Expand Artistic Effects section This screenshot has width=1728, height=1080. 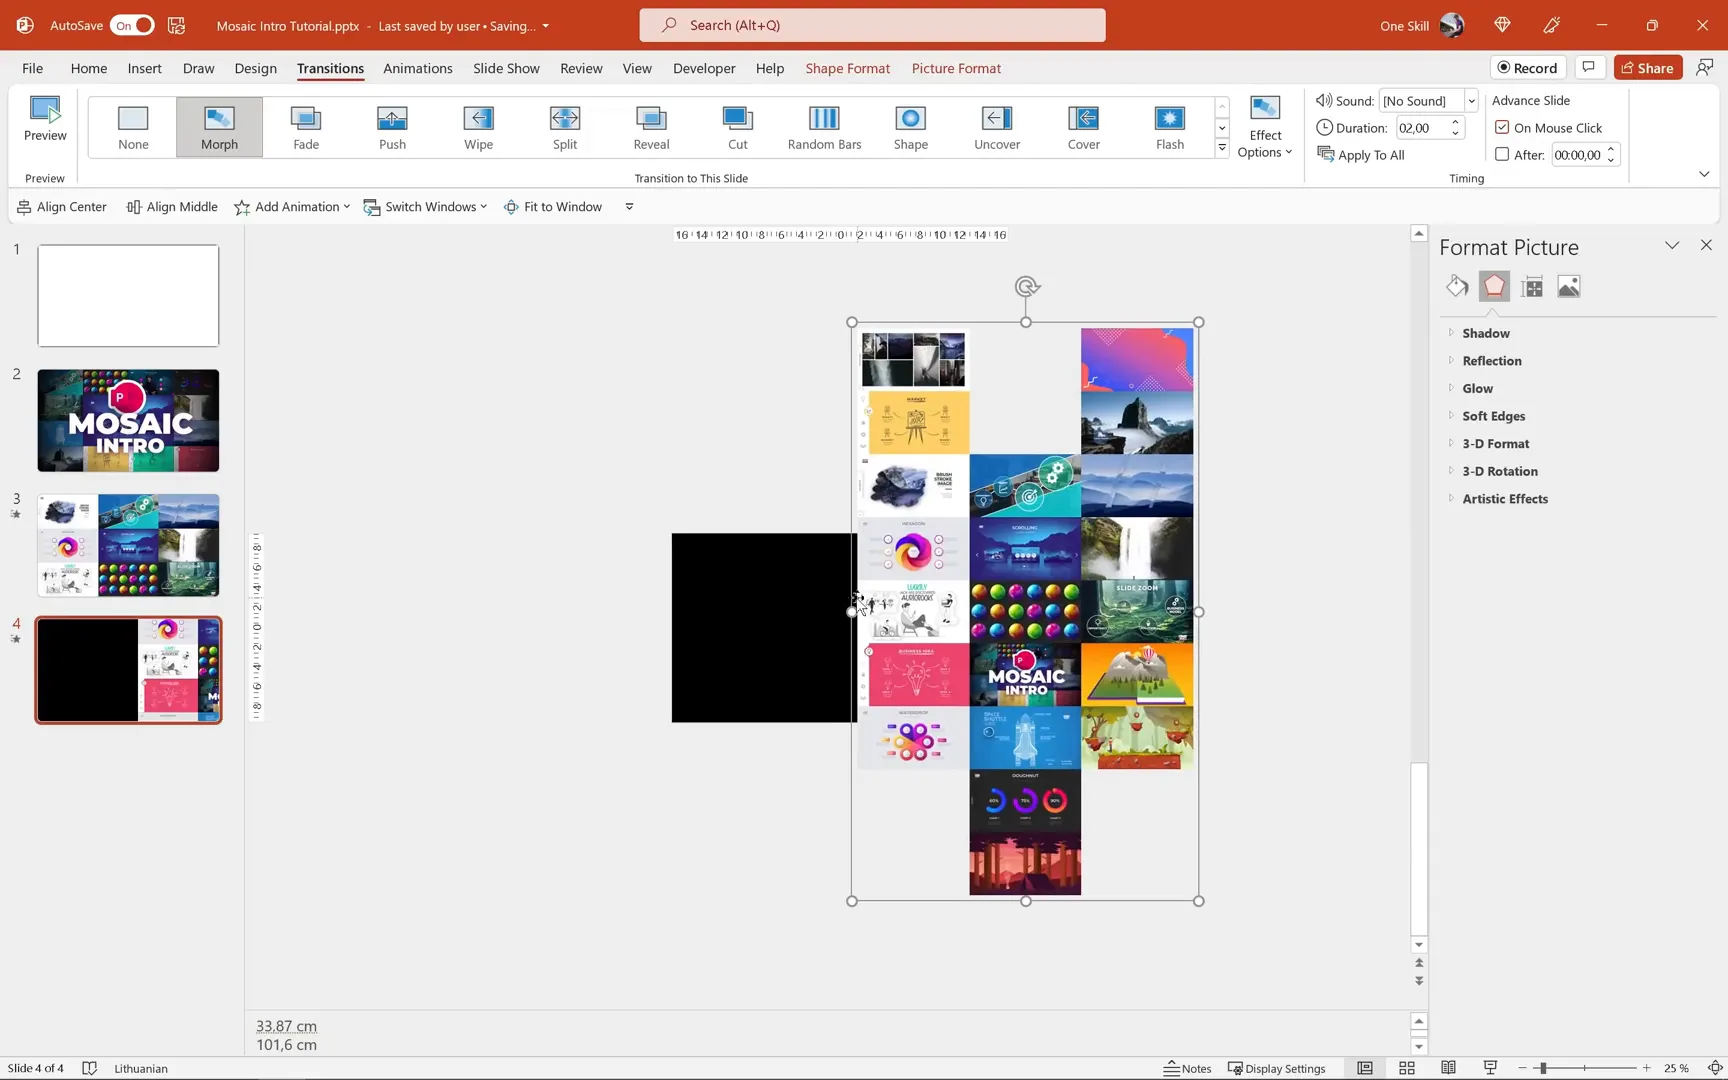(1504, 499)
